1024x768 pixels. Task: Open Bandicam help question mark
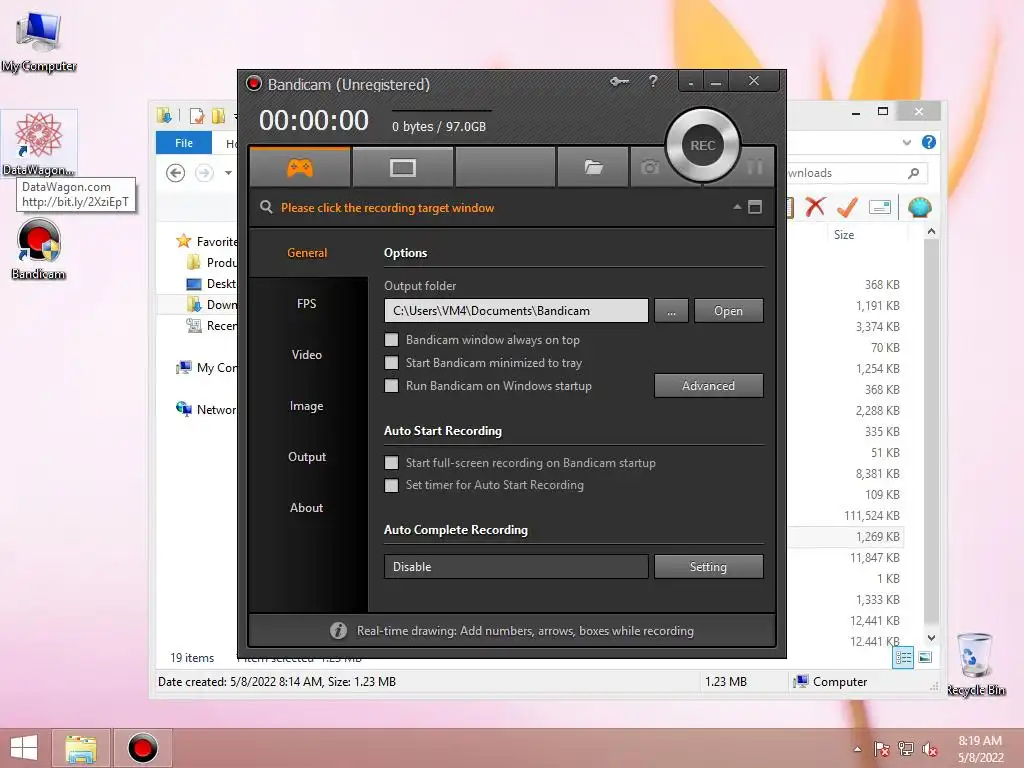[653, 81]
